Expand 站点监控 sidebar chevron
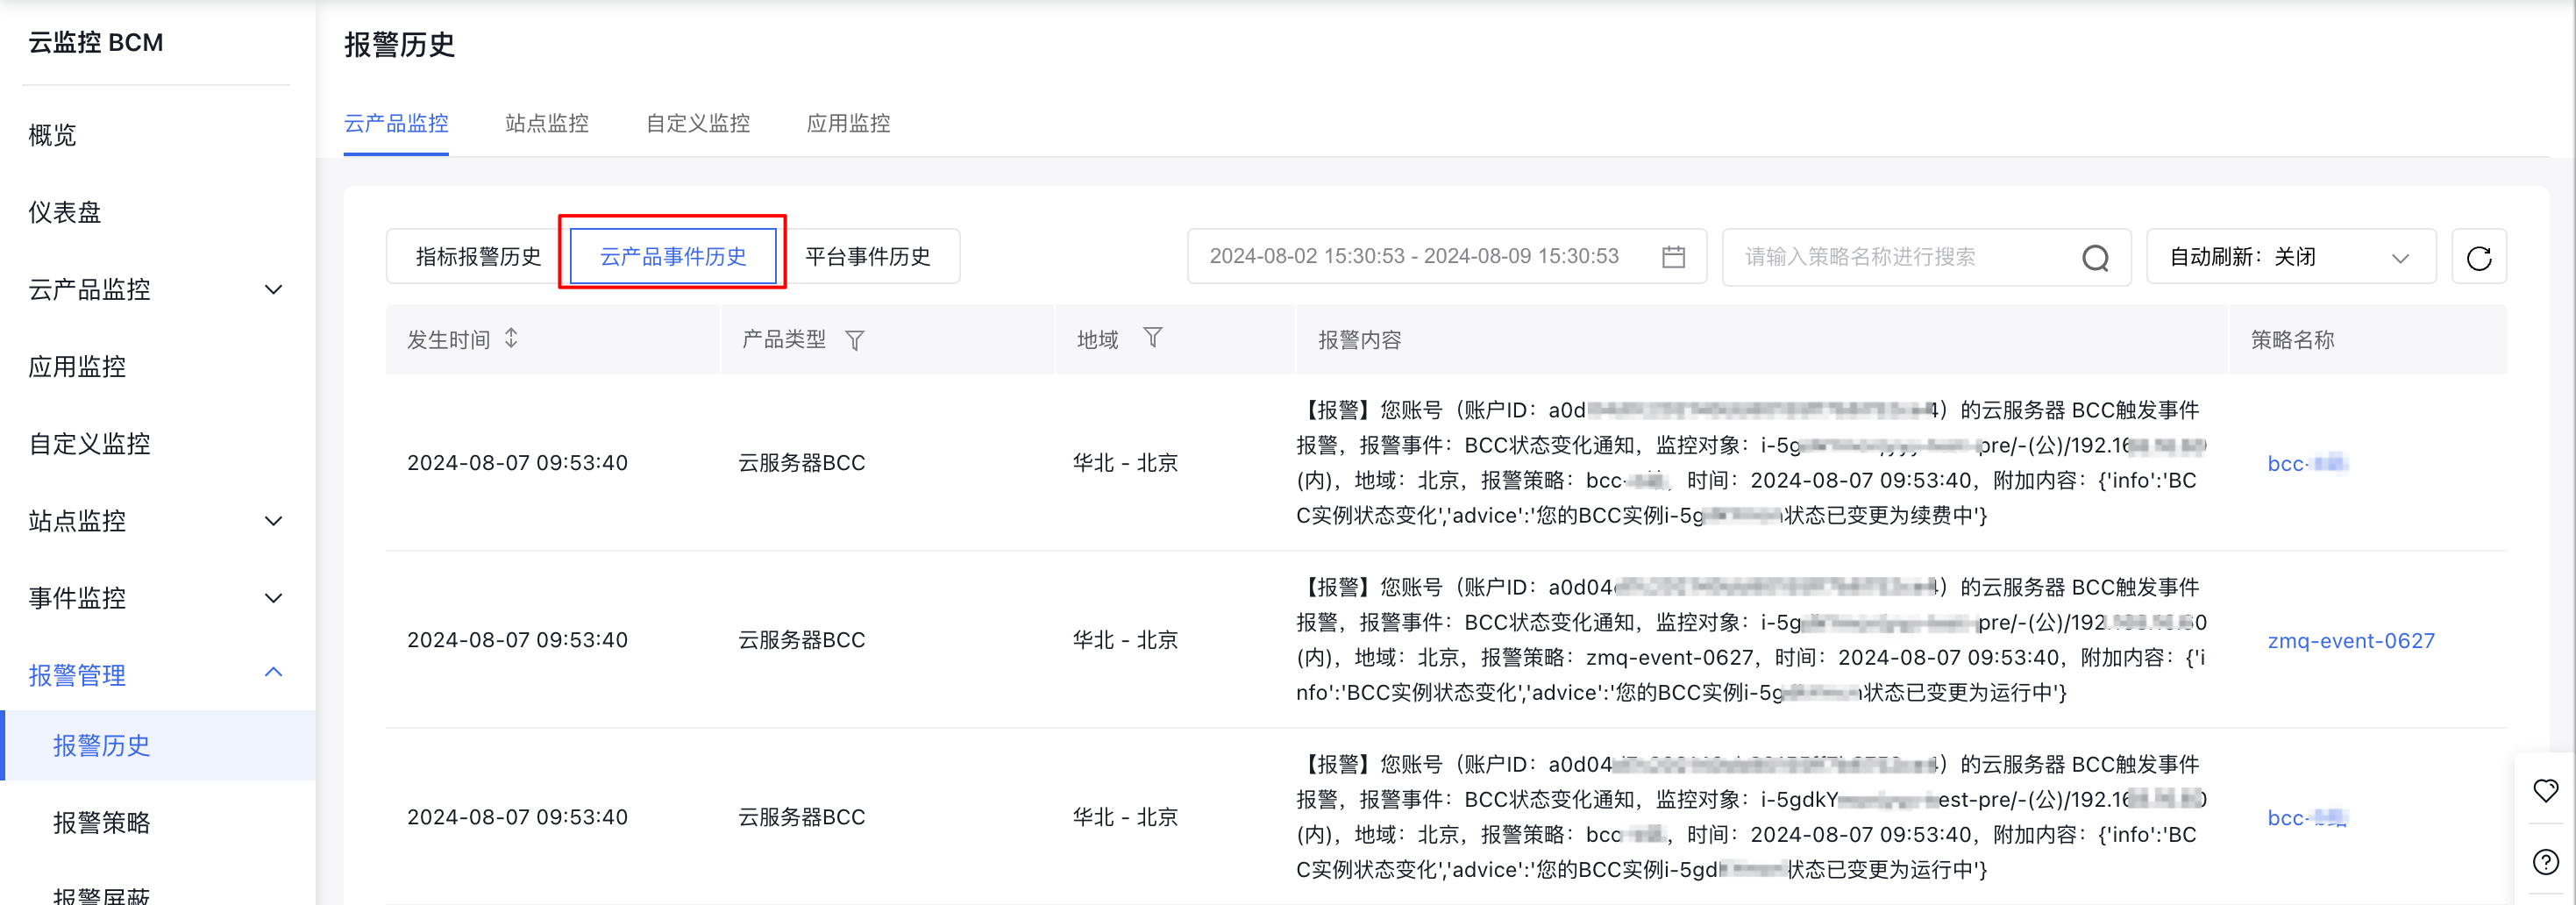 coord(273,520)
